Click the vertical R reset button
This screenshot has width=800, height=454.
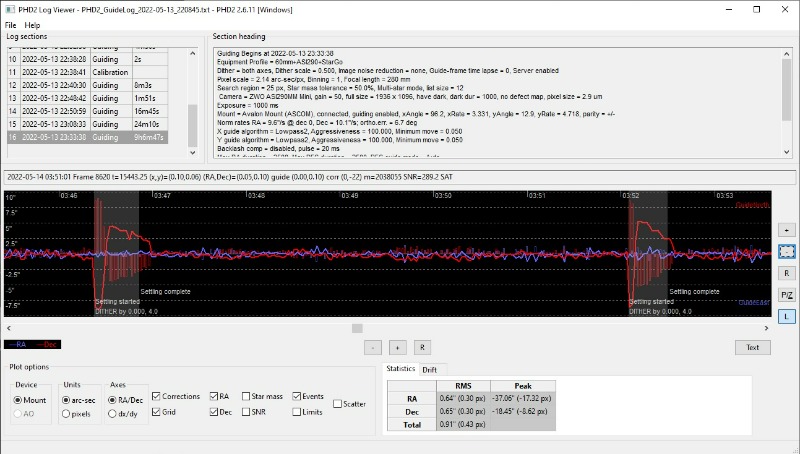tap(786, 273)
